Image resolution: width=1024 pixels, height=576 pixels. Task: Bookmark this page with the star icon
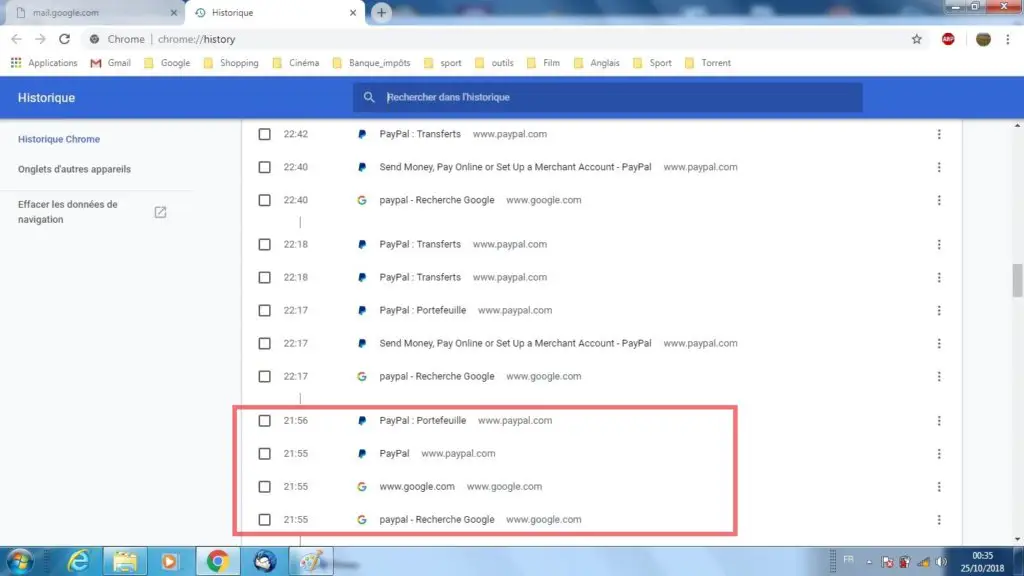(917, 39)
